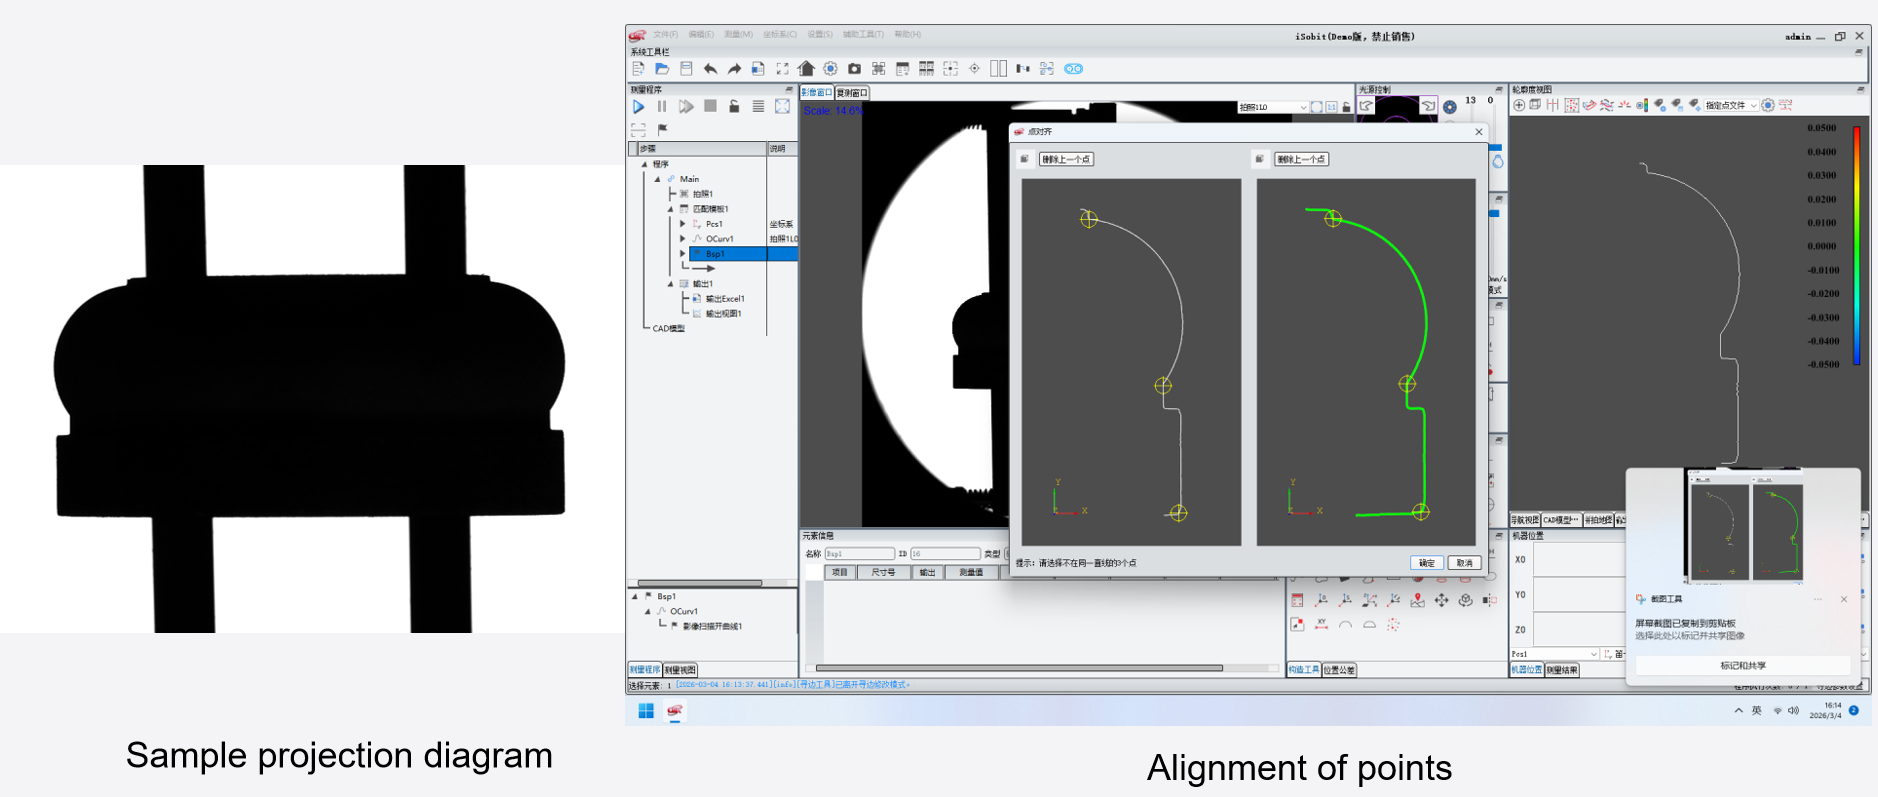The image size is (1878, 797).
Task: Click the blue ring light icon in light control
Action: click(1450, 107)
